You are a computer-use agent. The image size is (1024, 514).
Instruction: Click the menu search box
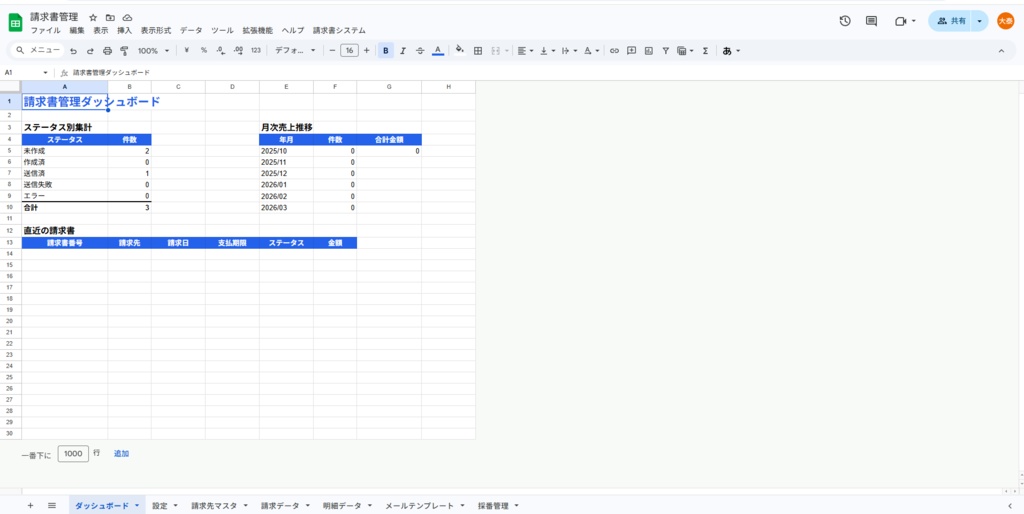click(39, 50)
